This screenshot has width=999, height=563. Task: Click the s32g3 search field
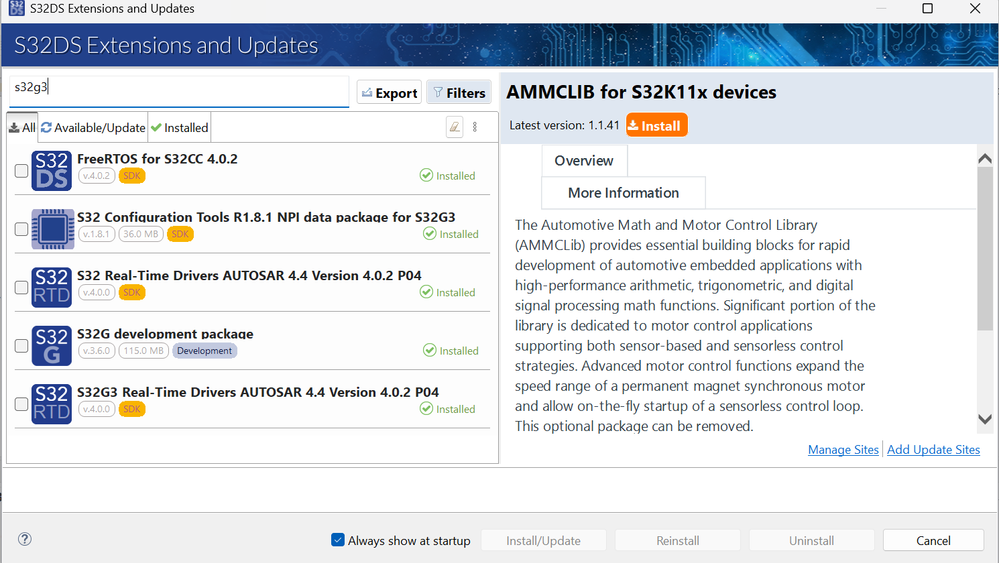point(180,88)
